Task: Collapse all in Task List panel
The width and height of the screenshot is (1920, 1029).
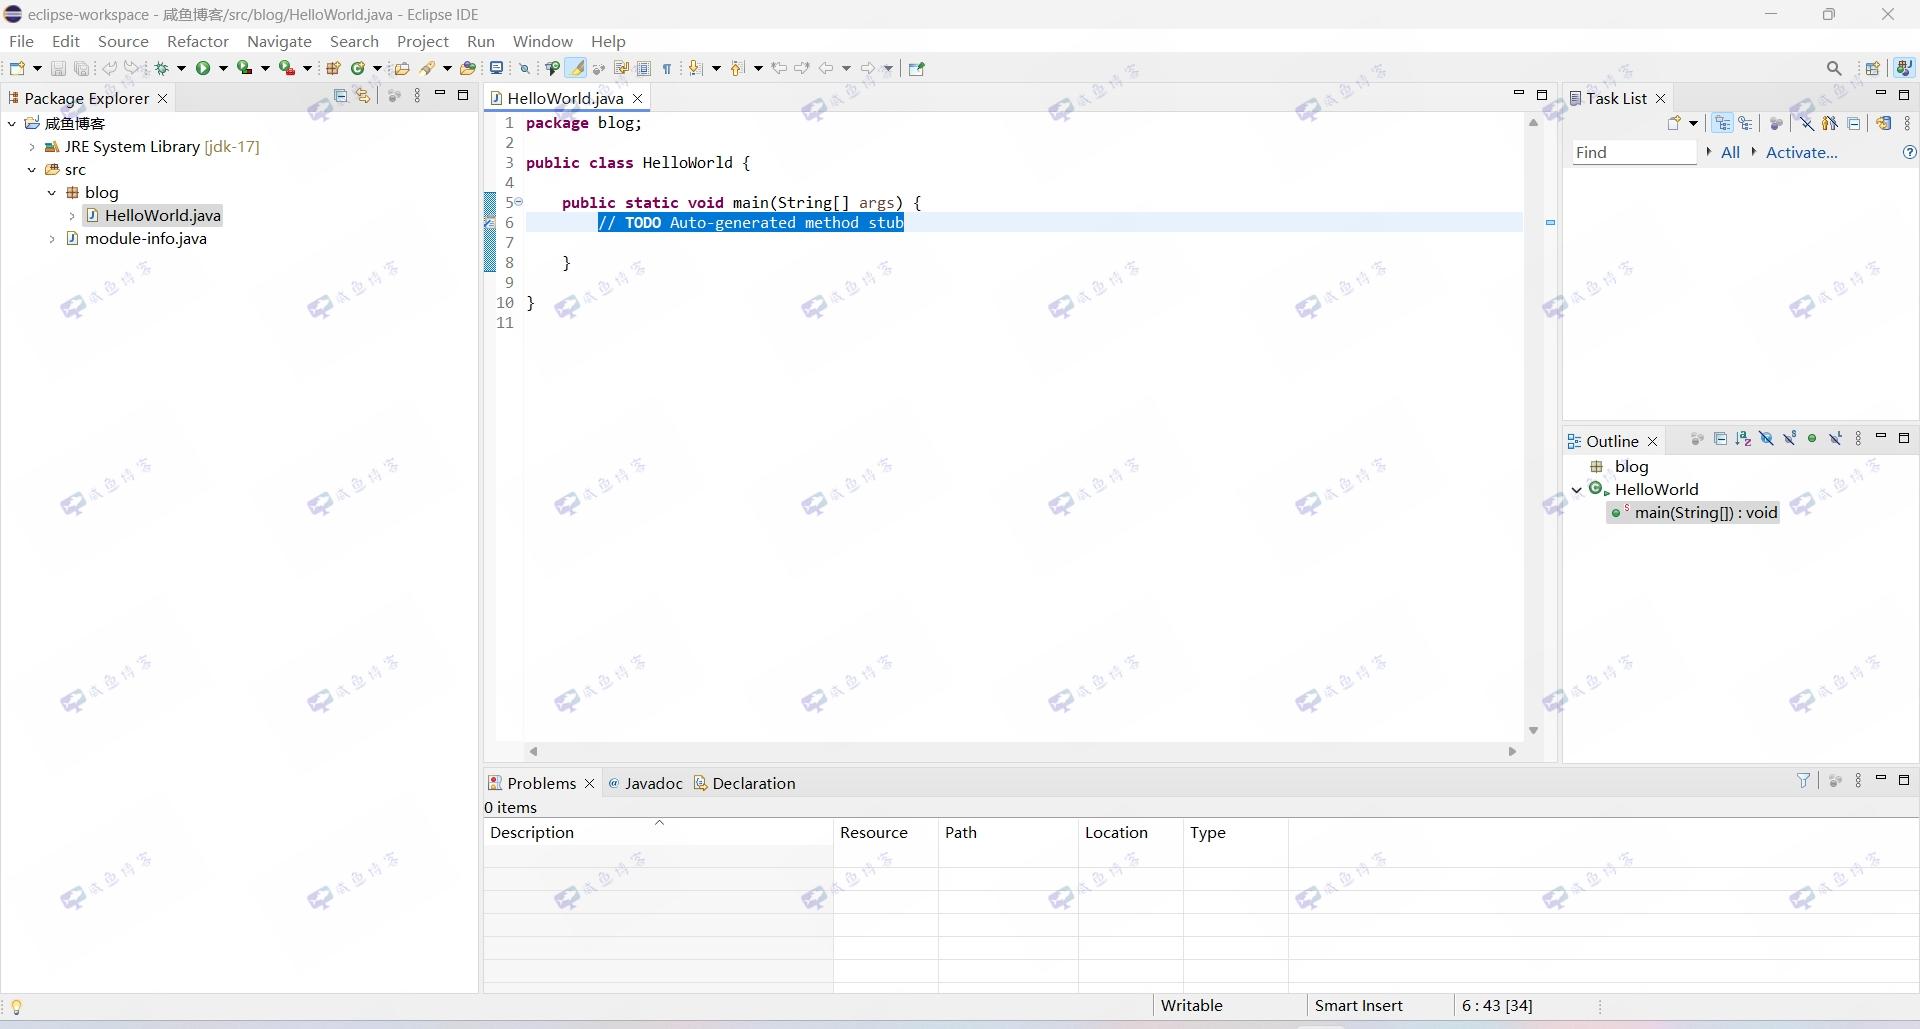Action: tap(1853, 123)
